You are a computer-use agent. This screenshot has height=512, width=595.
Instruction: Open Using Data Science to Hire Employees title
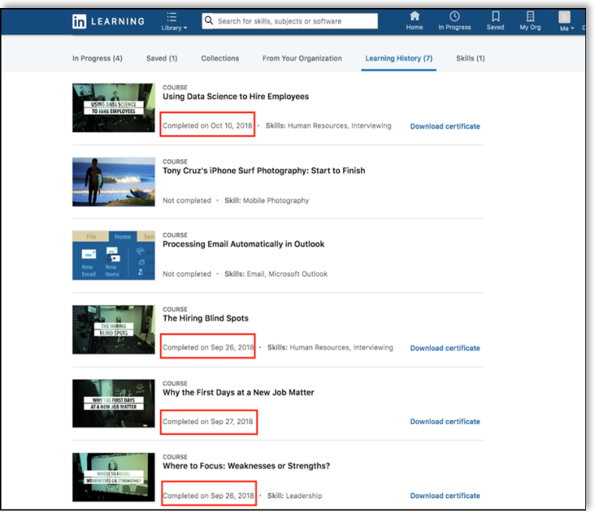[x=236, y=96]
